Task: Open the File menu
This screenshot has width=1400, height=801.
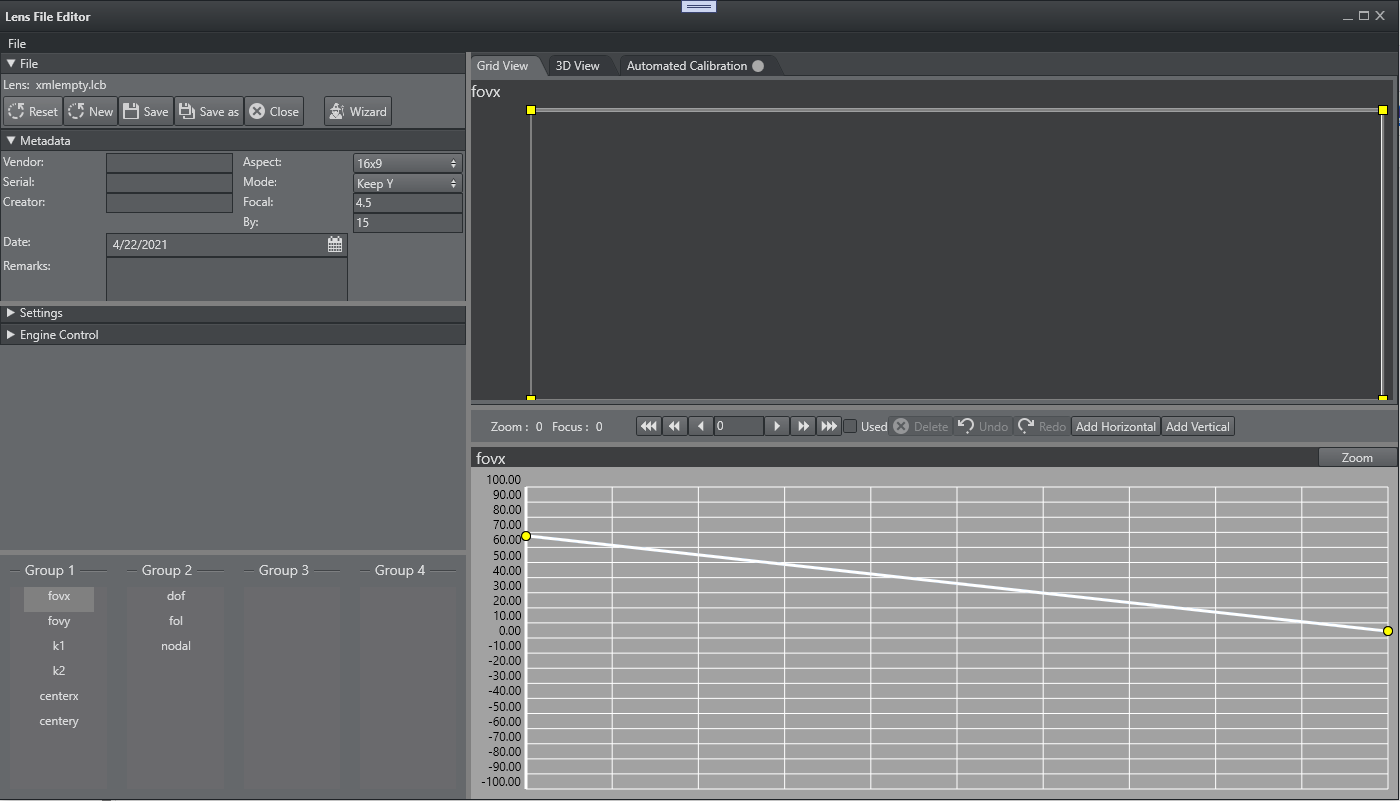Action: click(x=17, y=44)
